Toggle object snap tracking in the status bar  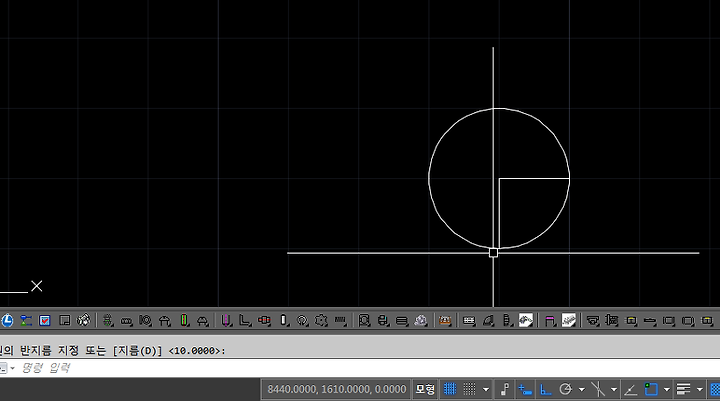630,390
